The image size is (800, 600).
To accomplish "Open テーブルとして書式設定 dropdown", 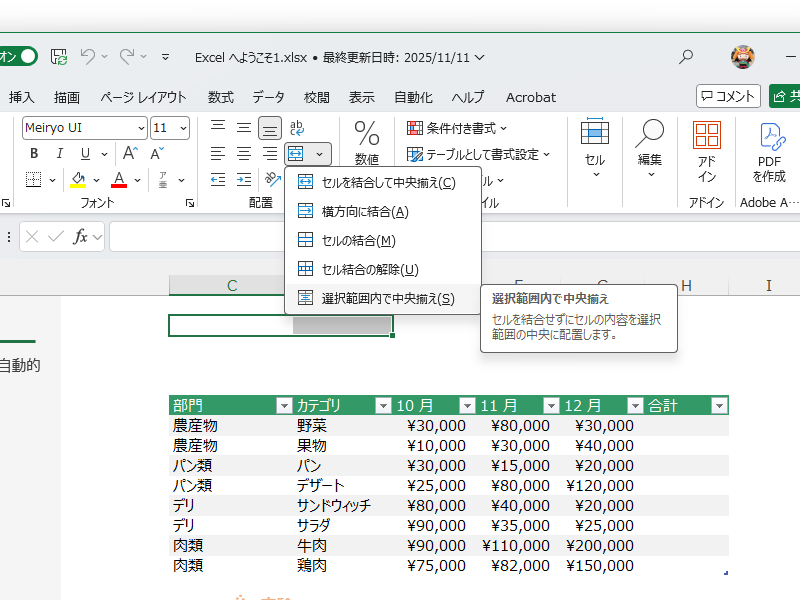I will (479, 154).
